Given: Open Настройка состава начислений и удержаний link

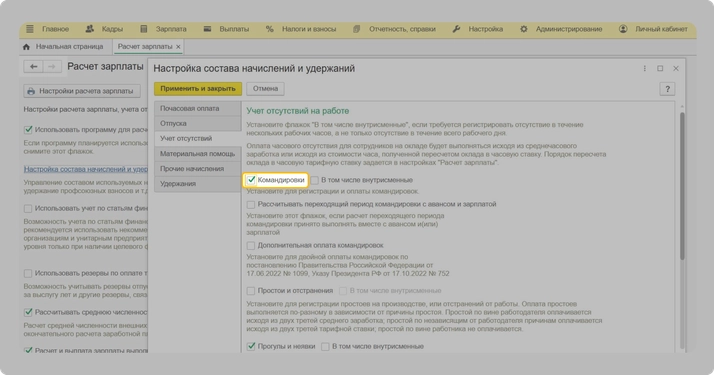Looking at the screenshot, I should click(x=86, y=169).
